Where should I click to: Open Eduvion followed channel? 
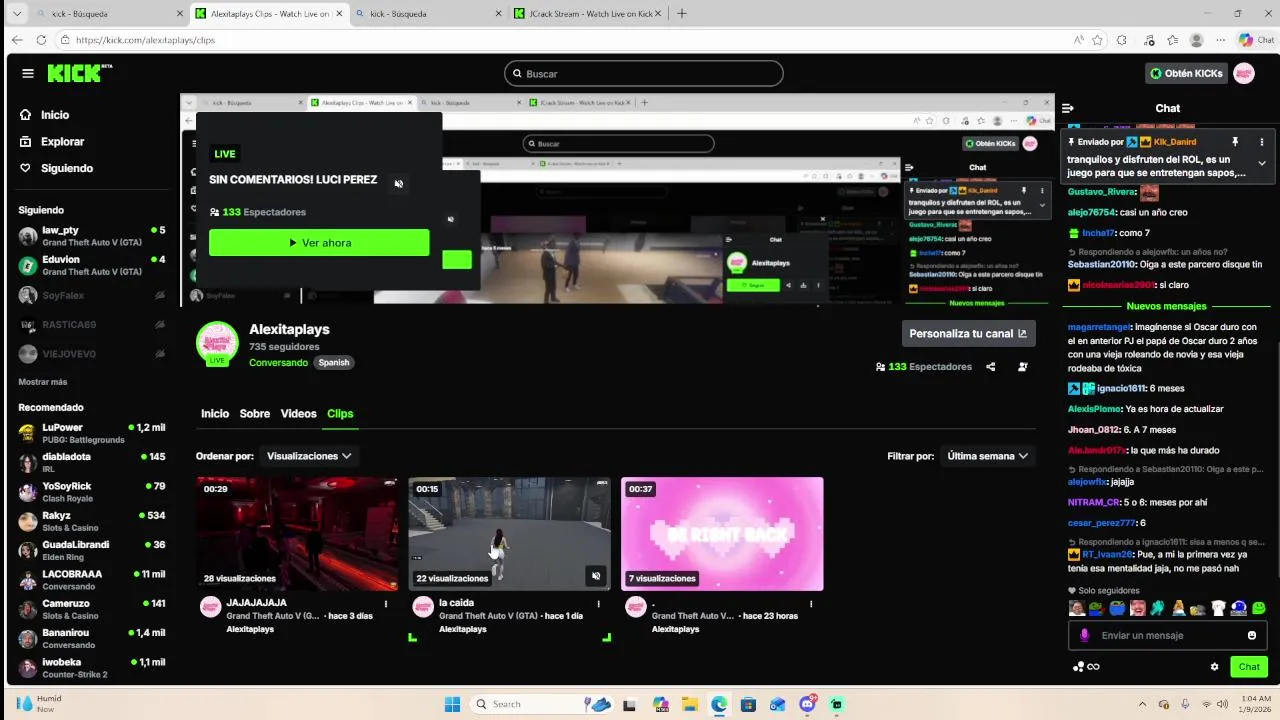[x=92, y=265]
